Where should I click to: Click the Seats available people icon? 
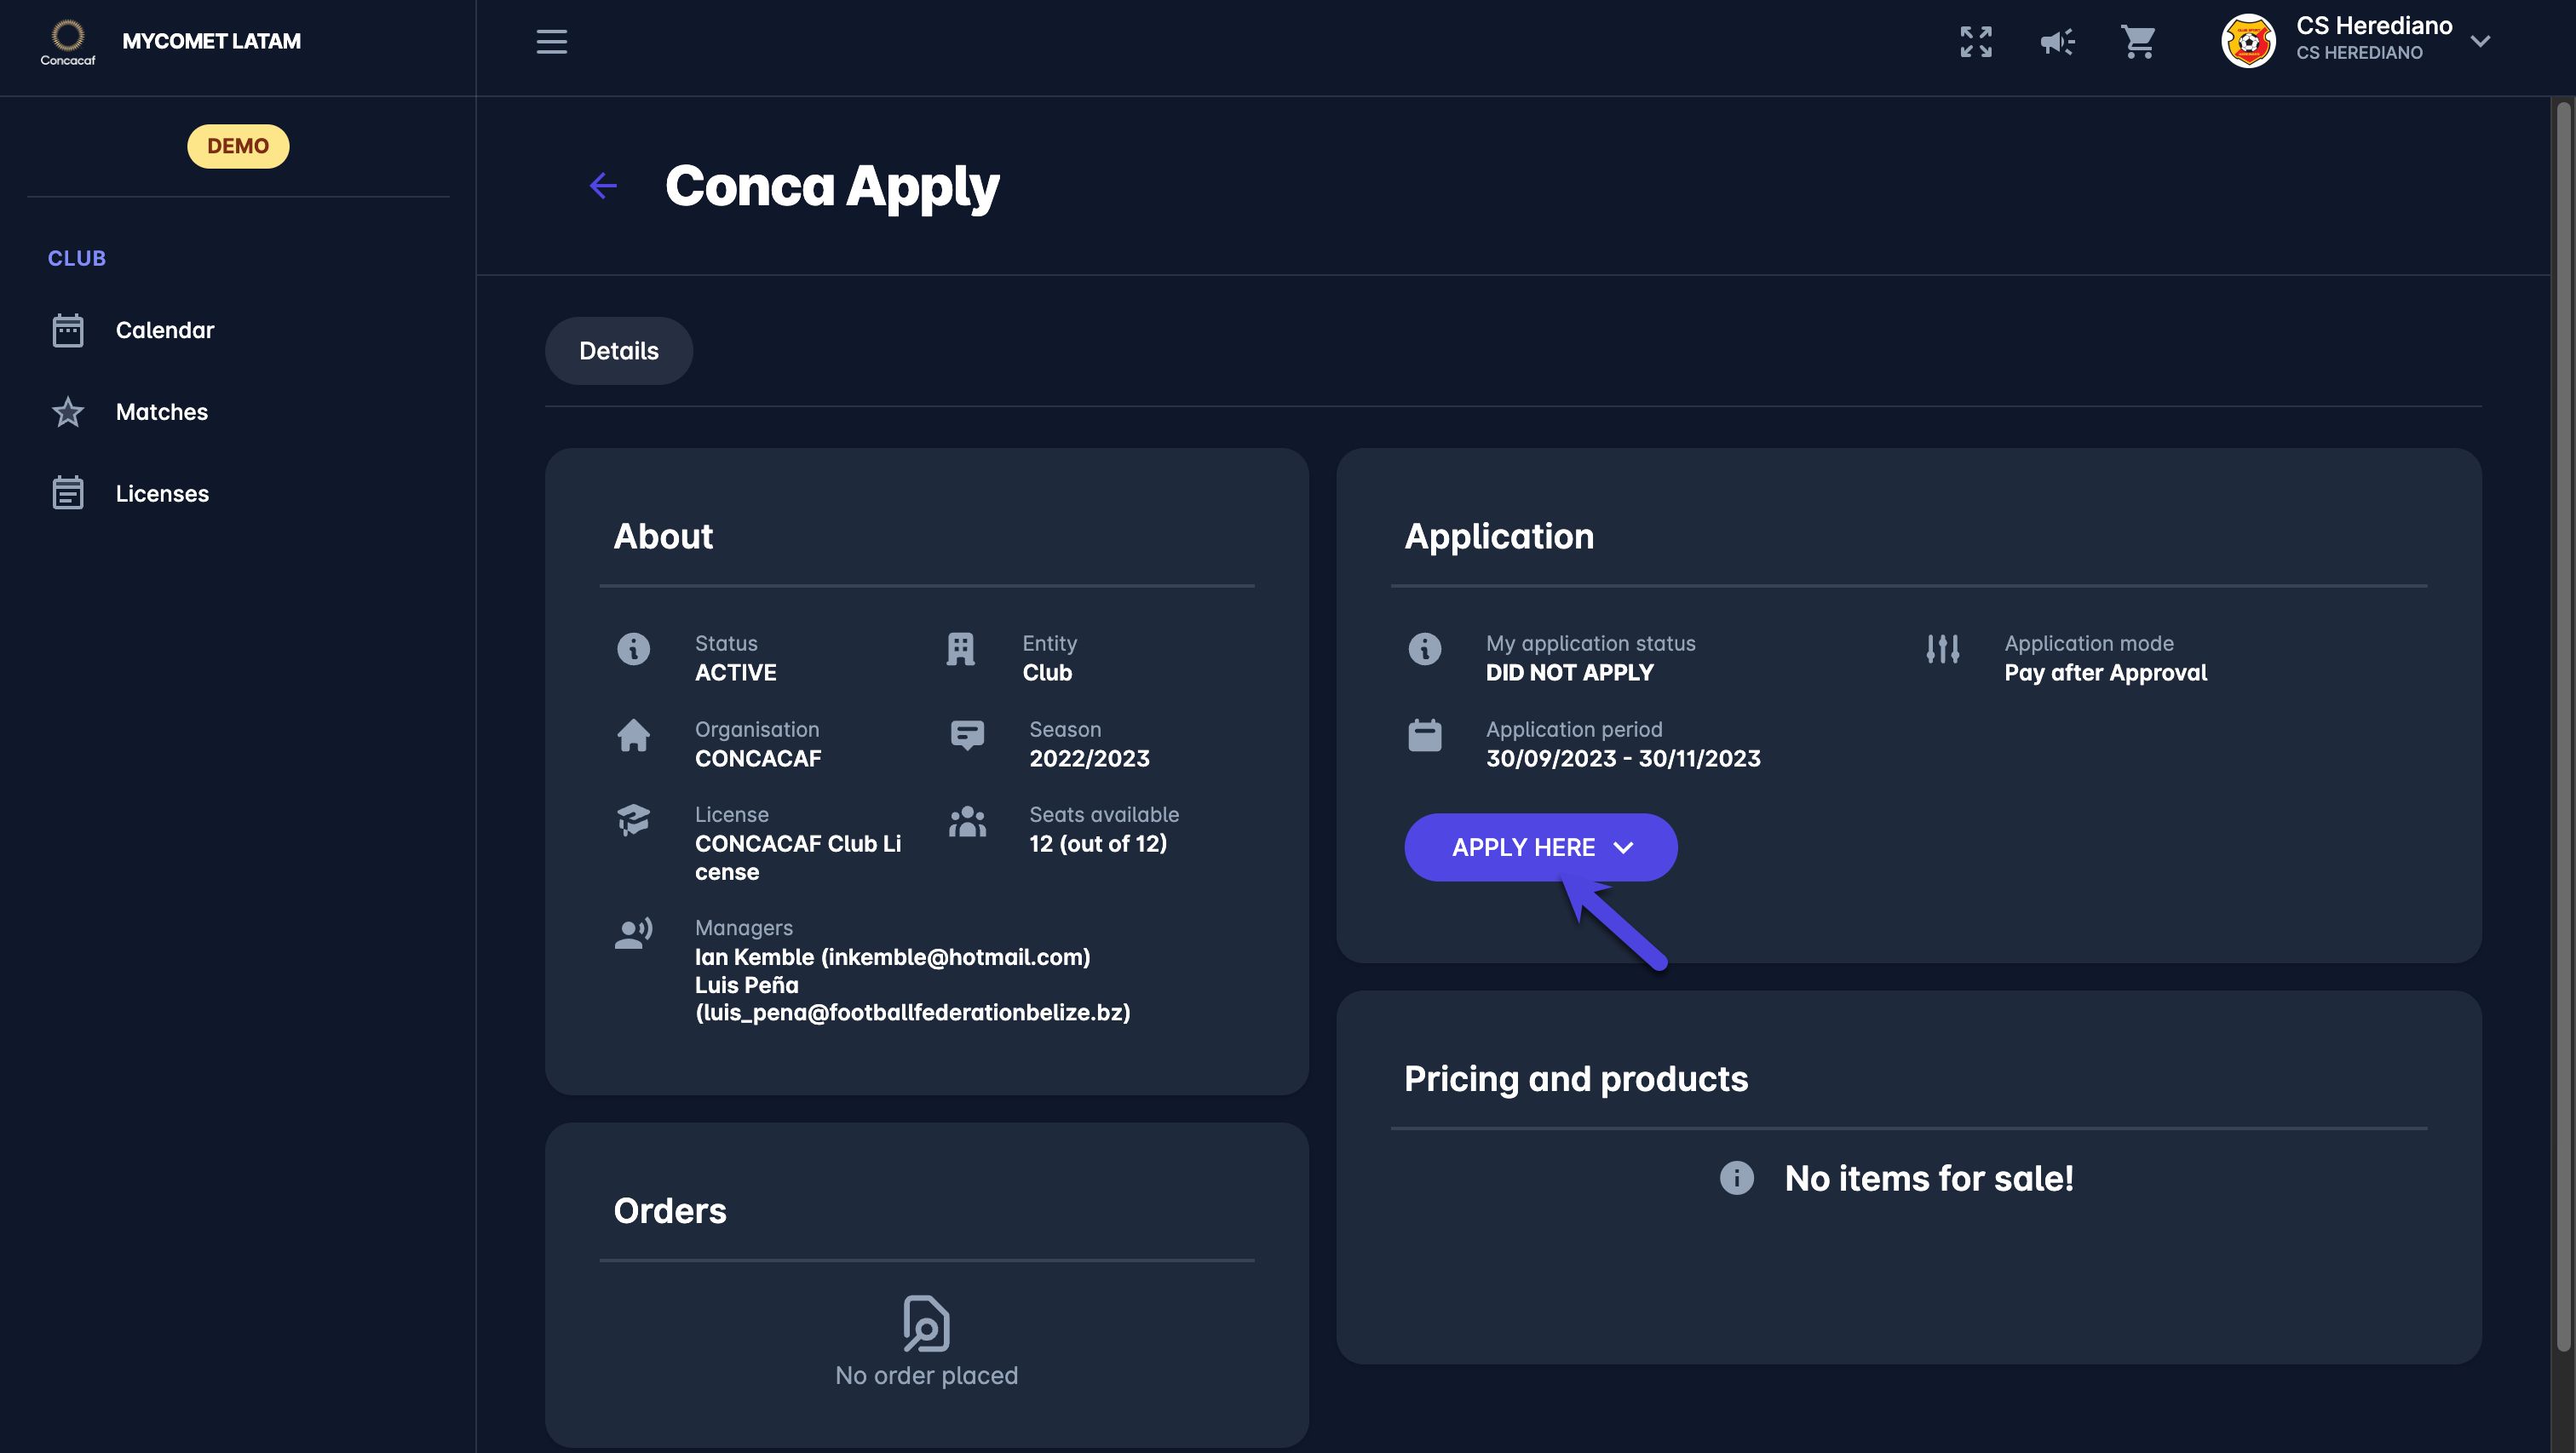coord(967,822)
